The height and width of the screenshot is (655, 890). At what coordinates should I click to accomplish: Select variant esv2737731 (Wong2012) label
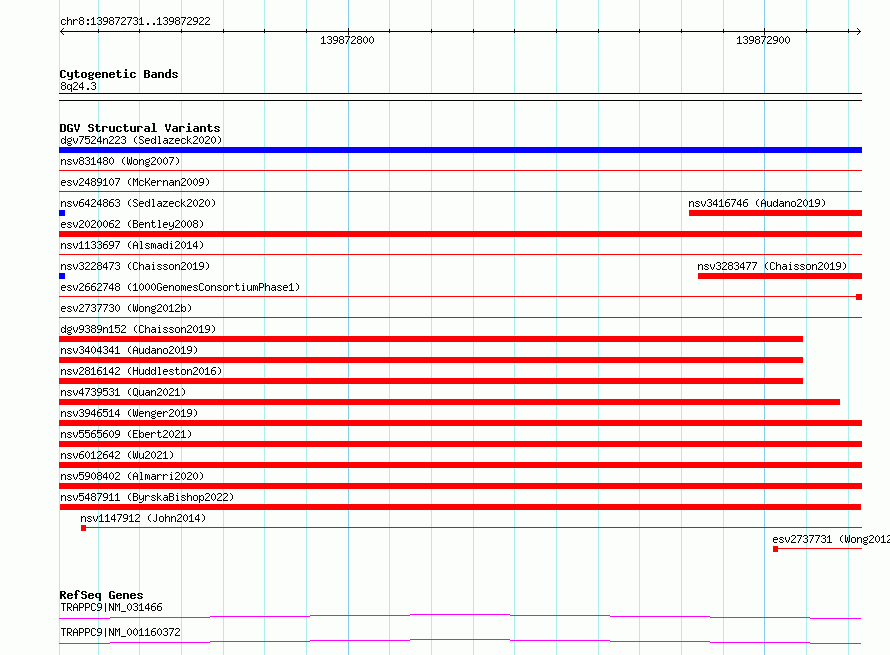(831, 539)
